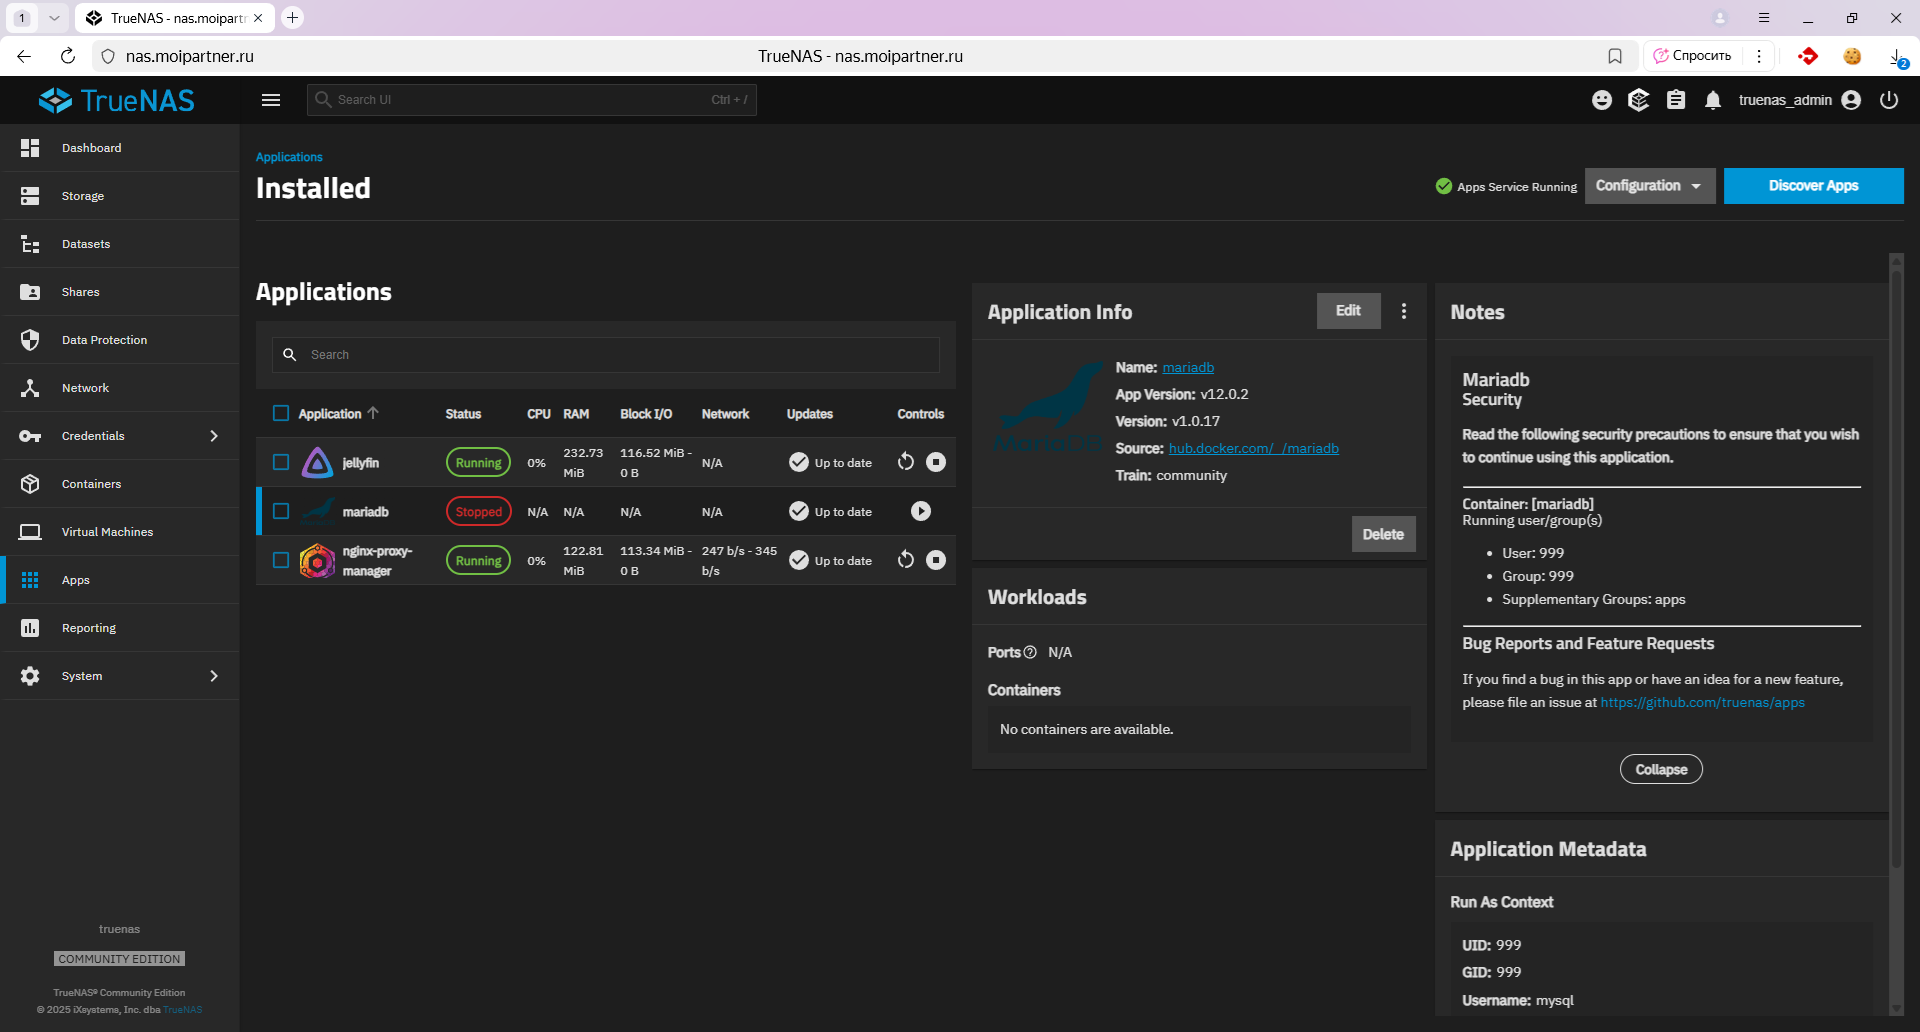Toggle the select-all Application checkbox
1920x1032 pixels.
coord(281,413)
